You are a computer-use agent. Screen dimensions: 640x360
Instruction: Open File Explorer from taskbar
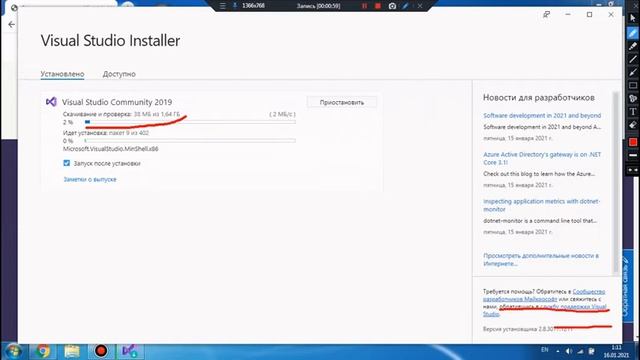[x=72, y=351]
